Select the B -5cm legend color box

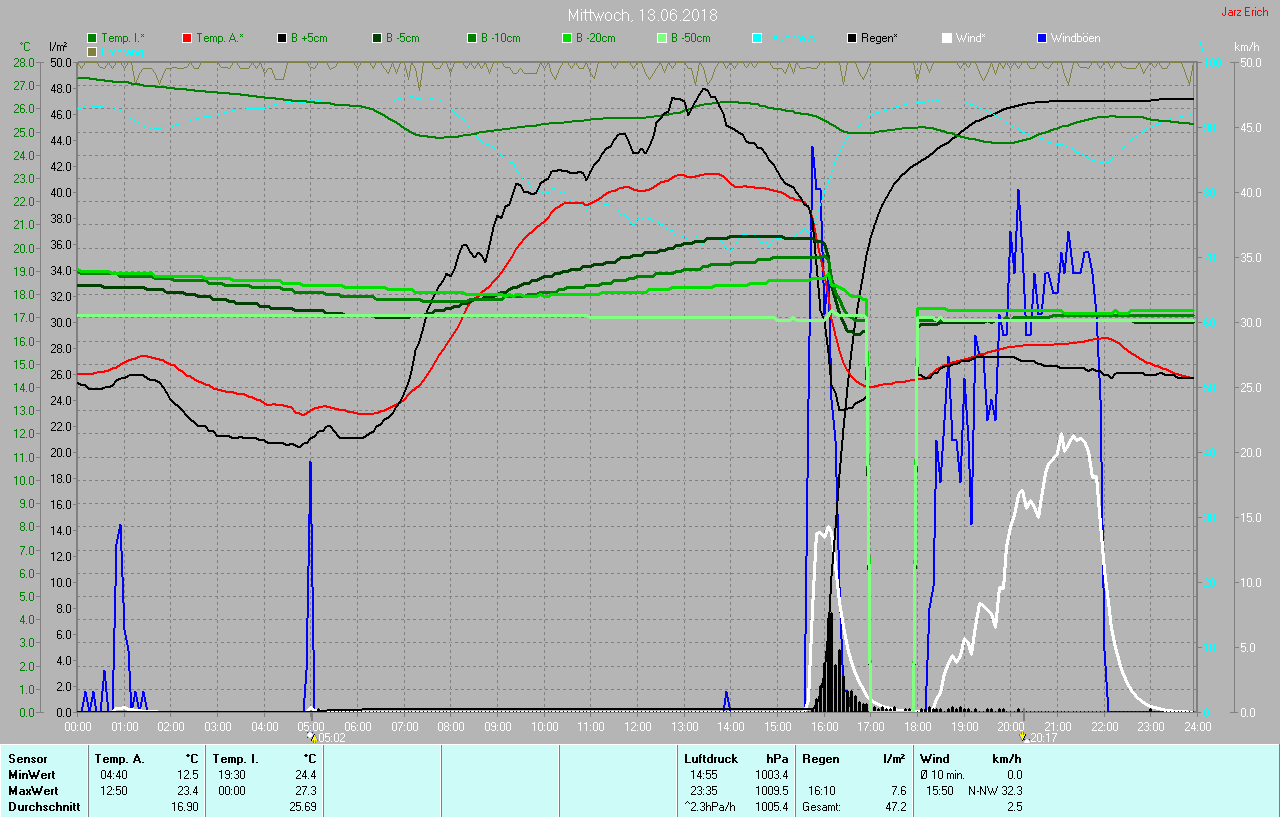(378, 38)
